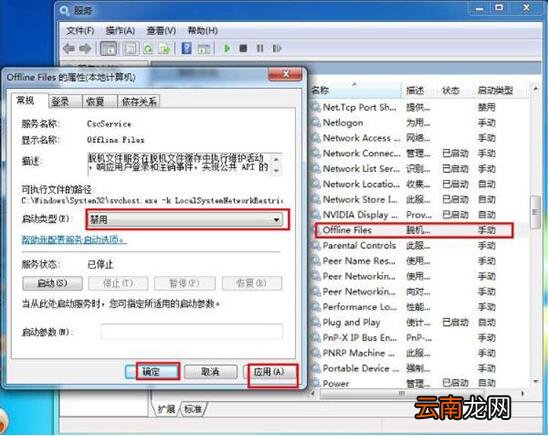Start service with the green play icon

(x=227, y=48)
